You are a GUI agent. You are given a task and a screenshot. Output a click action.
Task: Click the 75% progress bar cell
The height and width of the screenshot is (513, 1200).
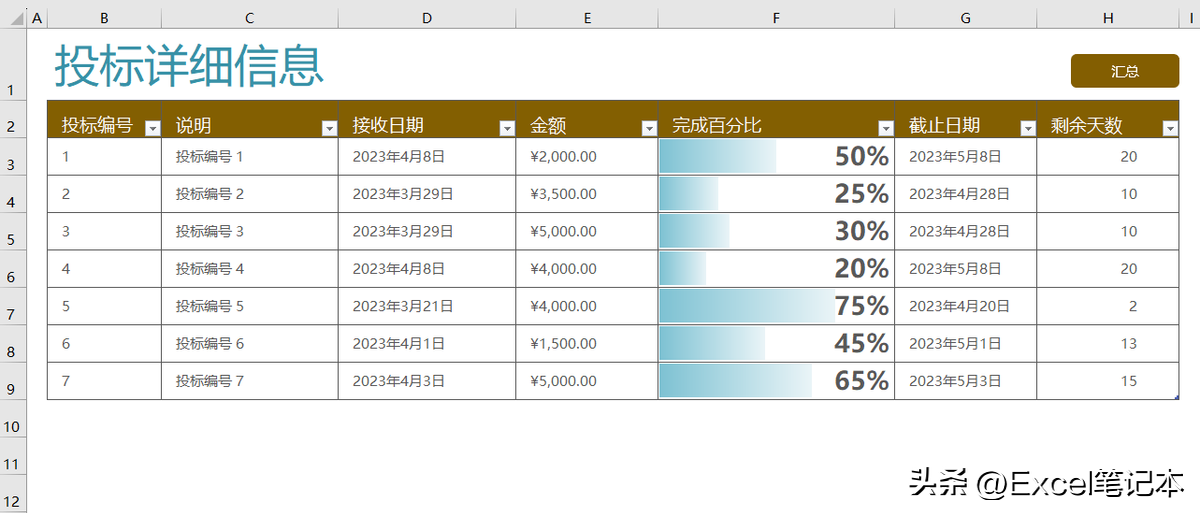(776, 306)
